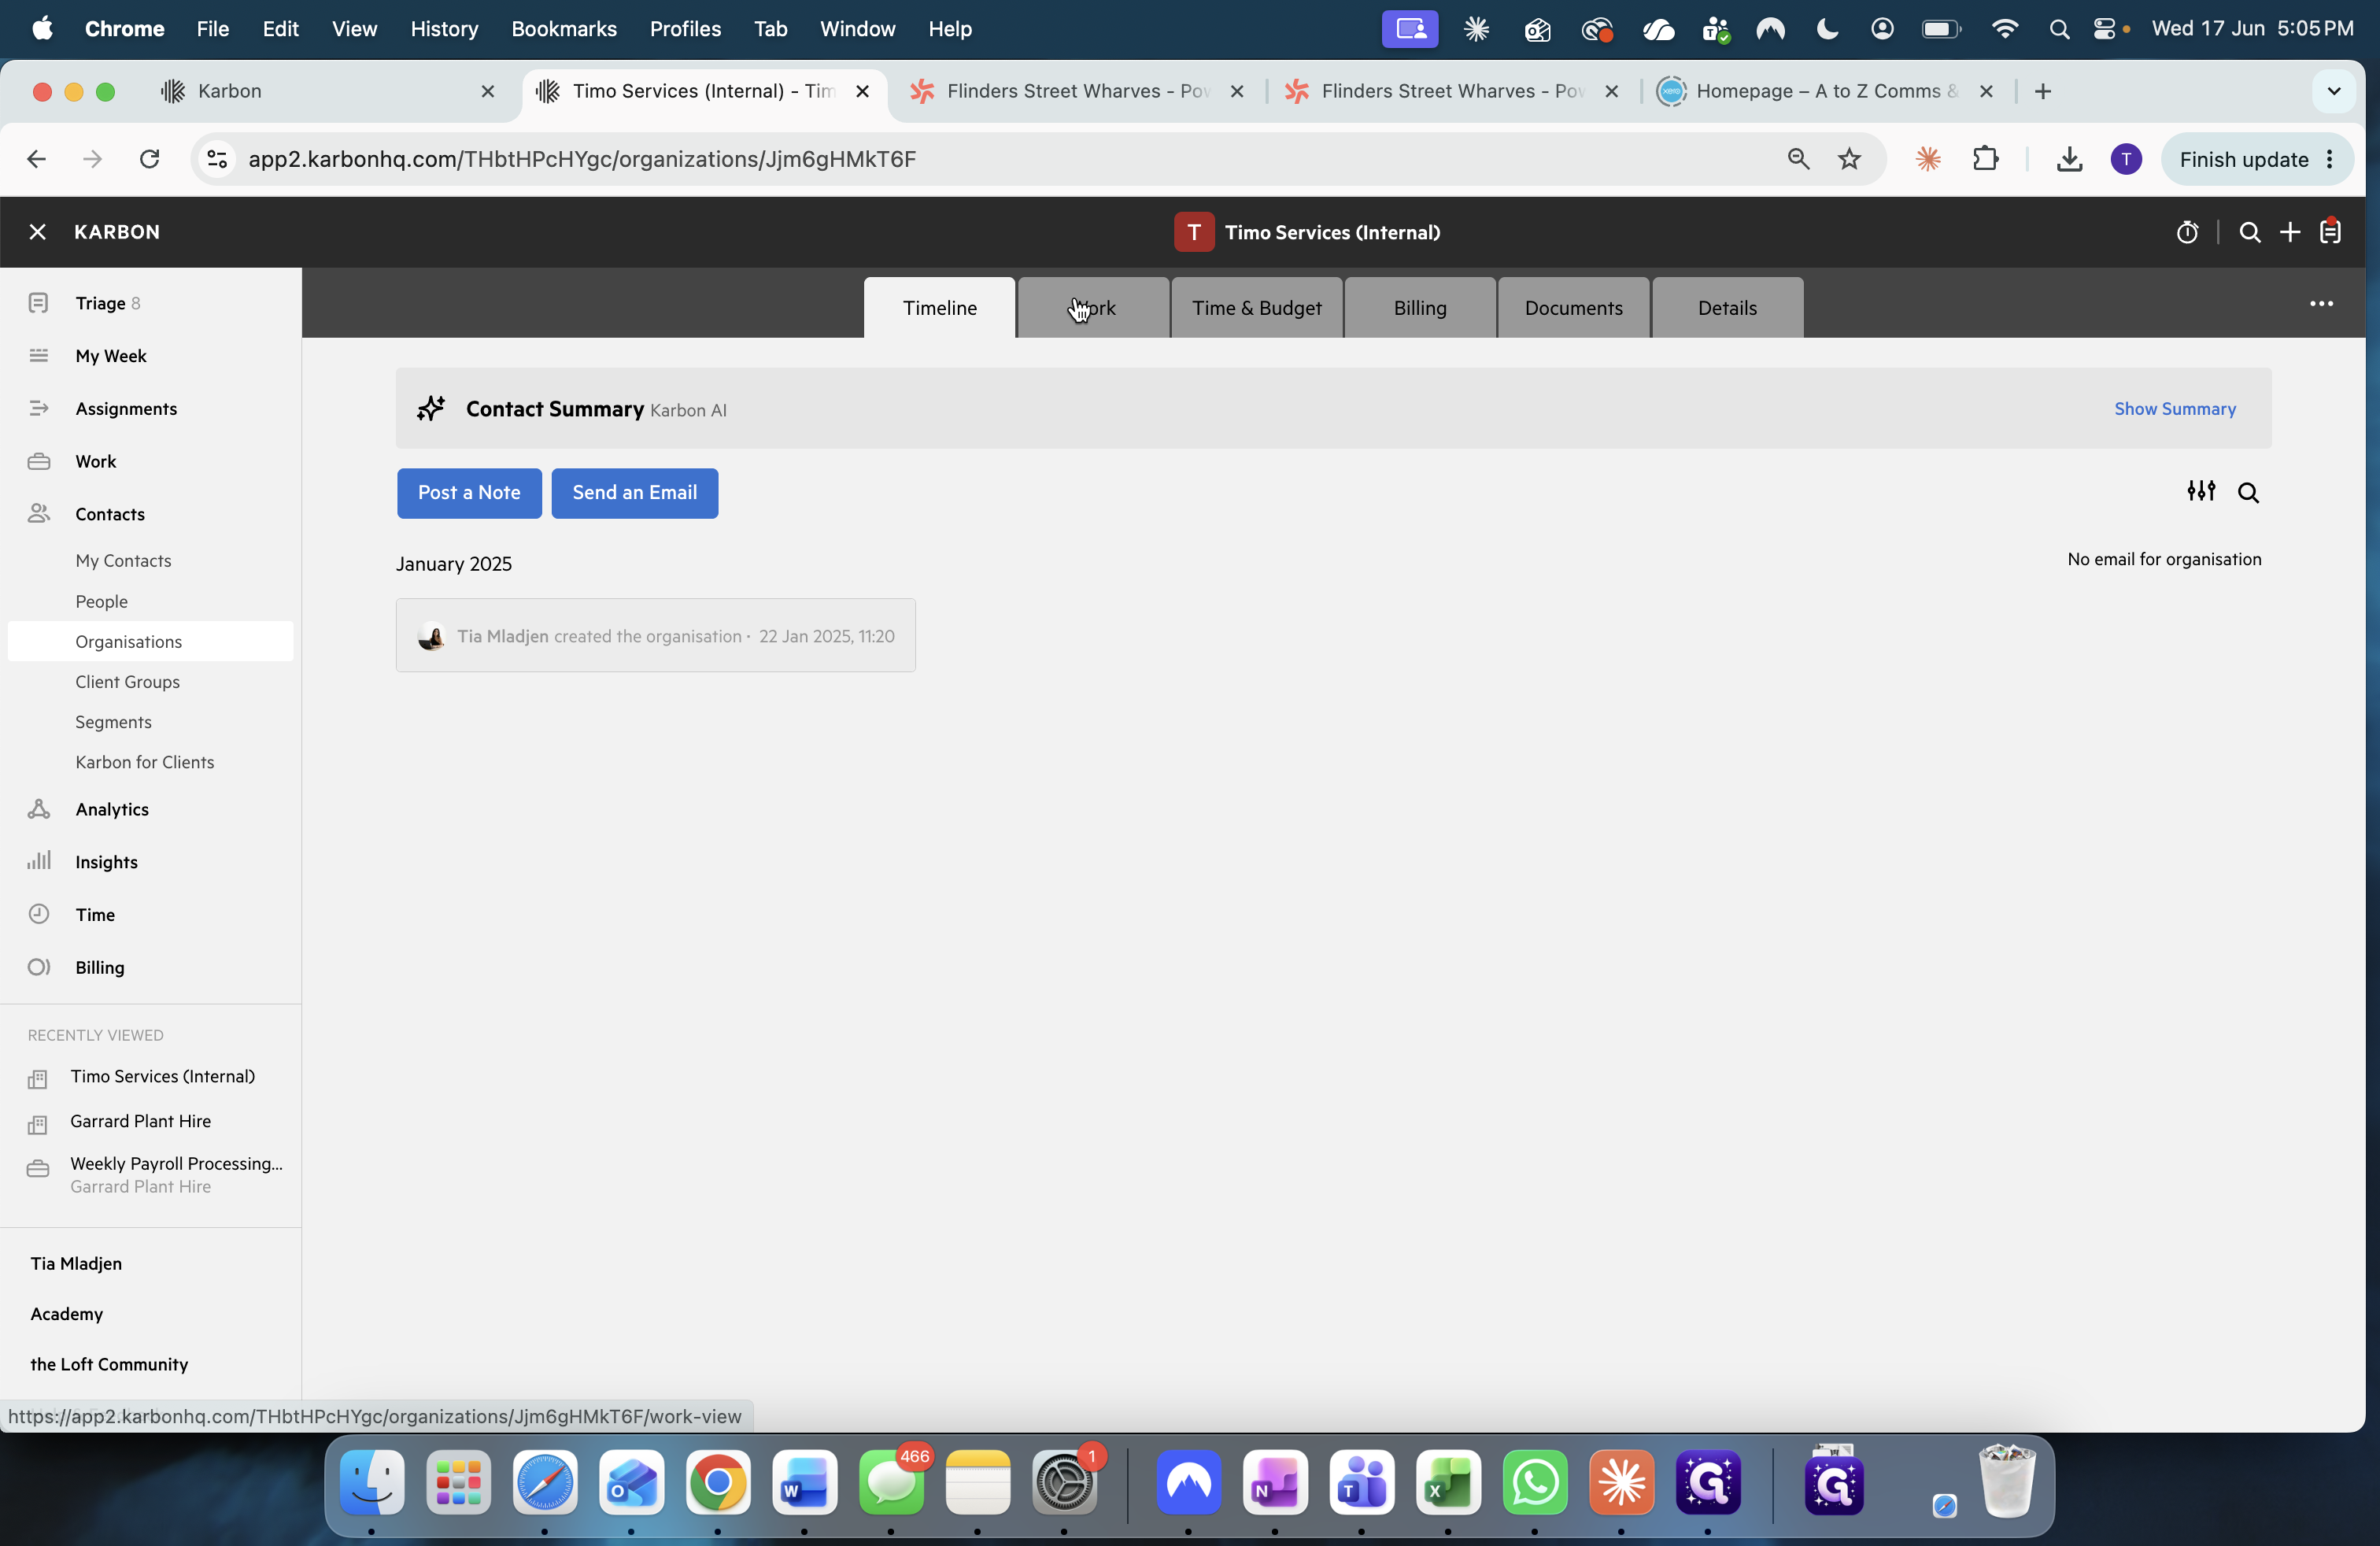The image size is (2380, 1546).
Task: Open the Loft Community link
Action: point(109,1364)
